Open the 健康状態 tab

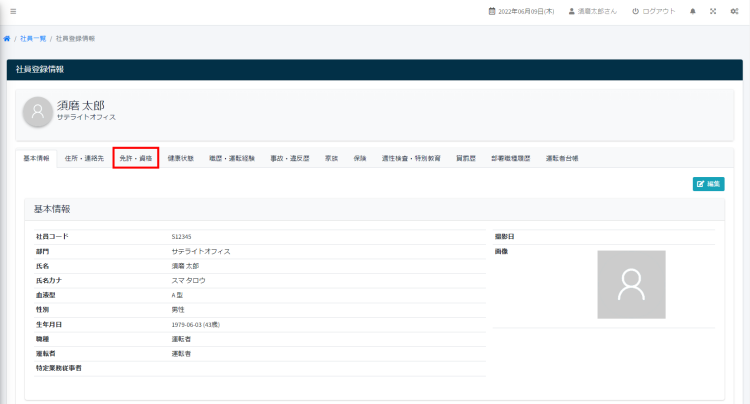pos(181,158)
